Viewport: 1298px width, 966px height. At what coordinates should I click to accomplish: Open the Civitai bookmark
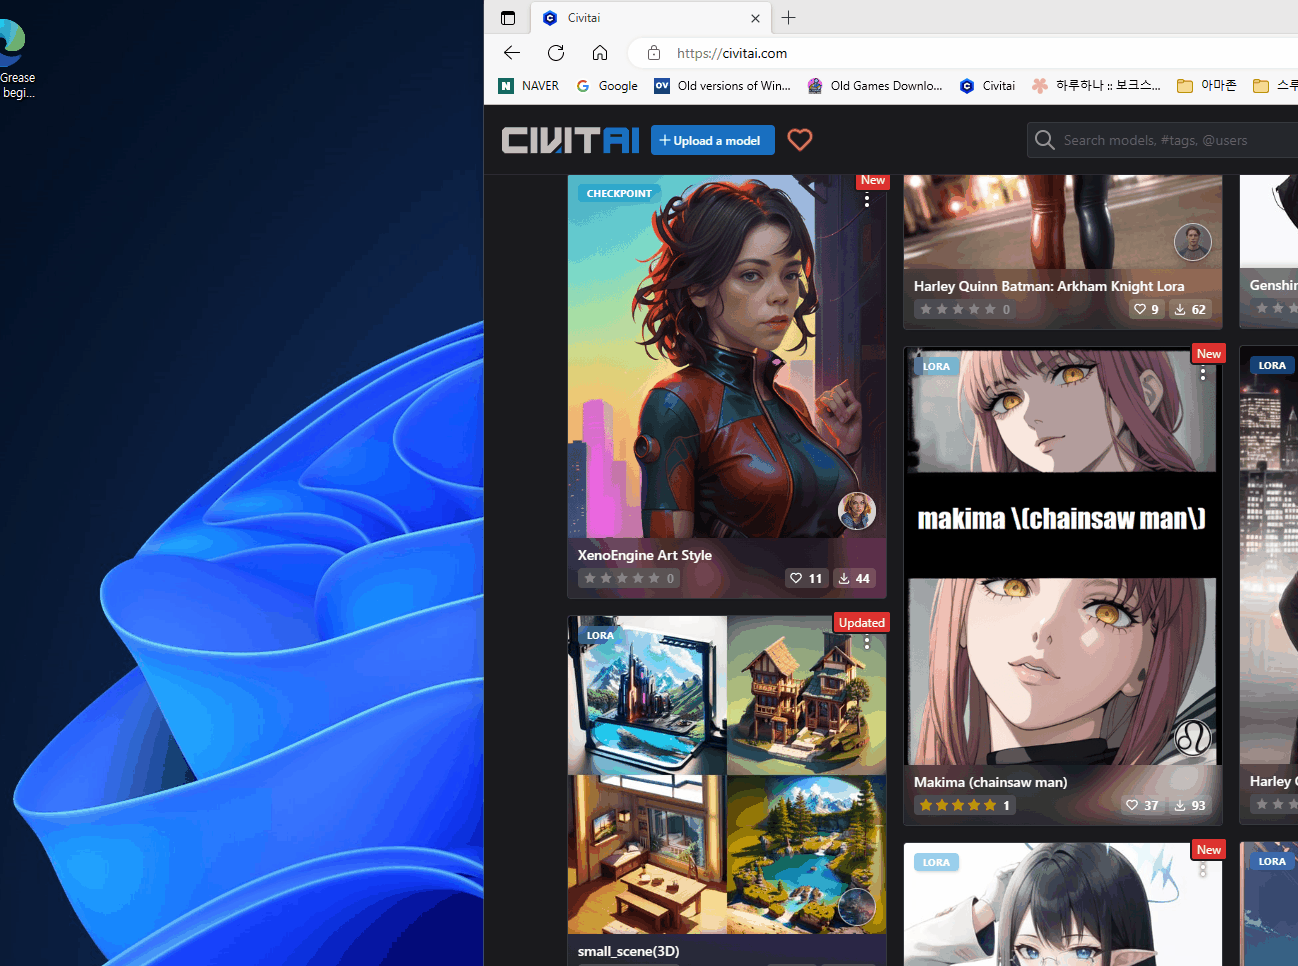[987, 86]
